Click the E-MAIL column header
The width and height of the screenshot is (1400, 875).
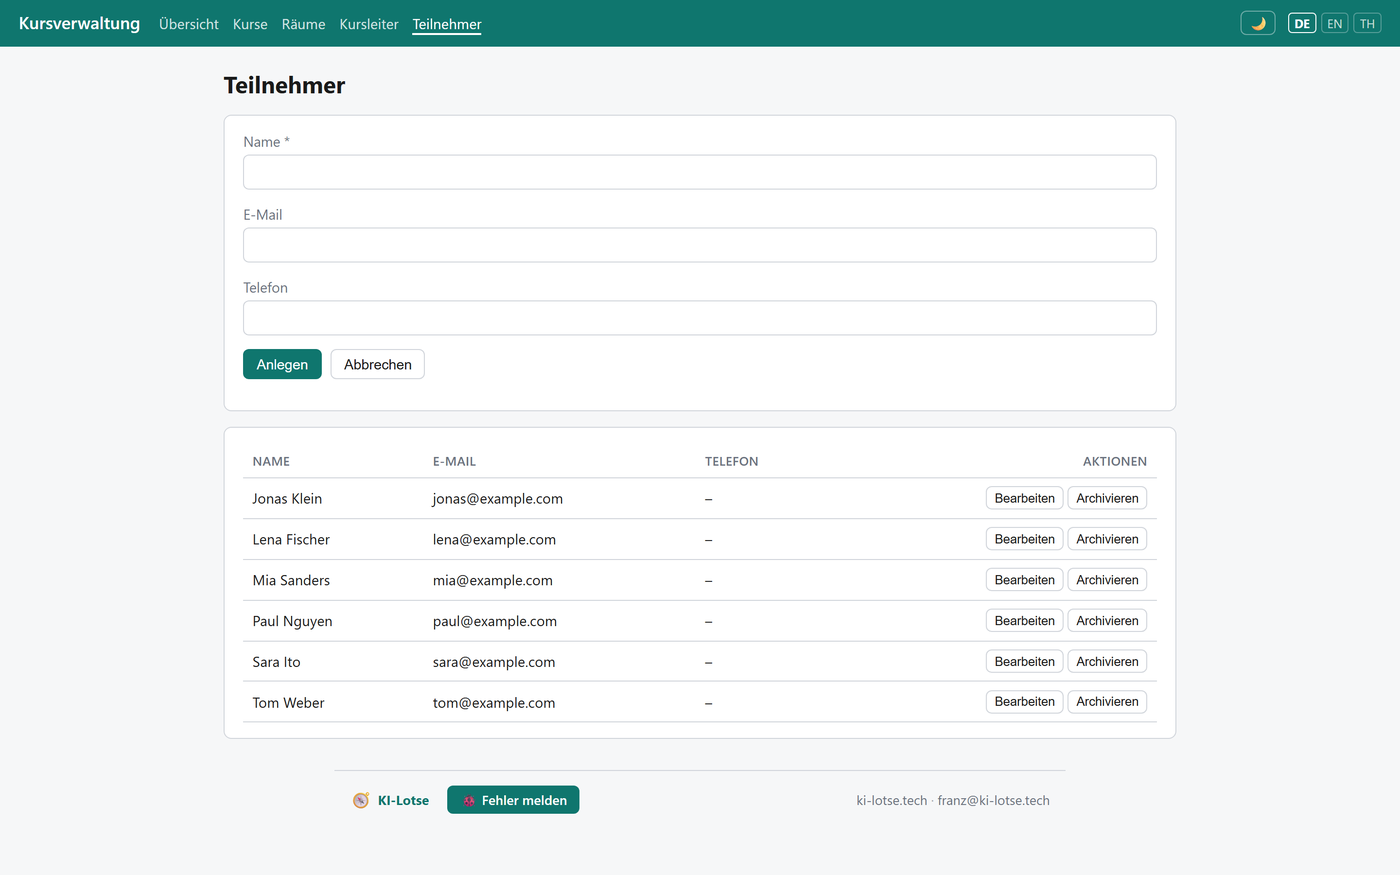454,461
